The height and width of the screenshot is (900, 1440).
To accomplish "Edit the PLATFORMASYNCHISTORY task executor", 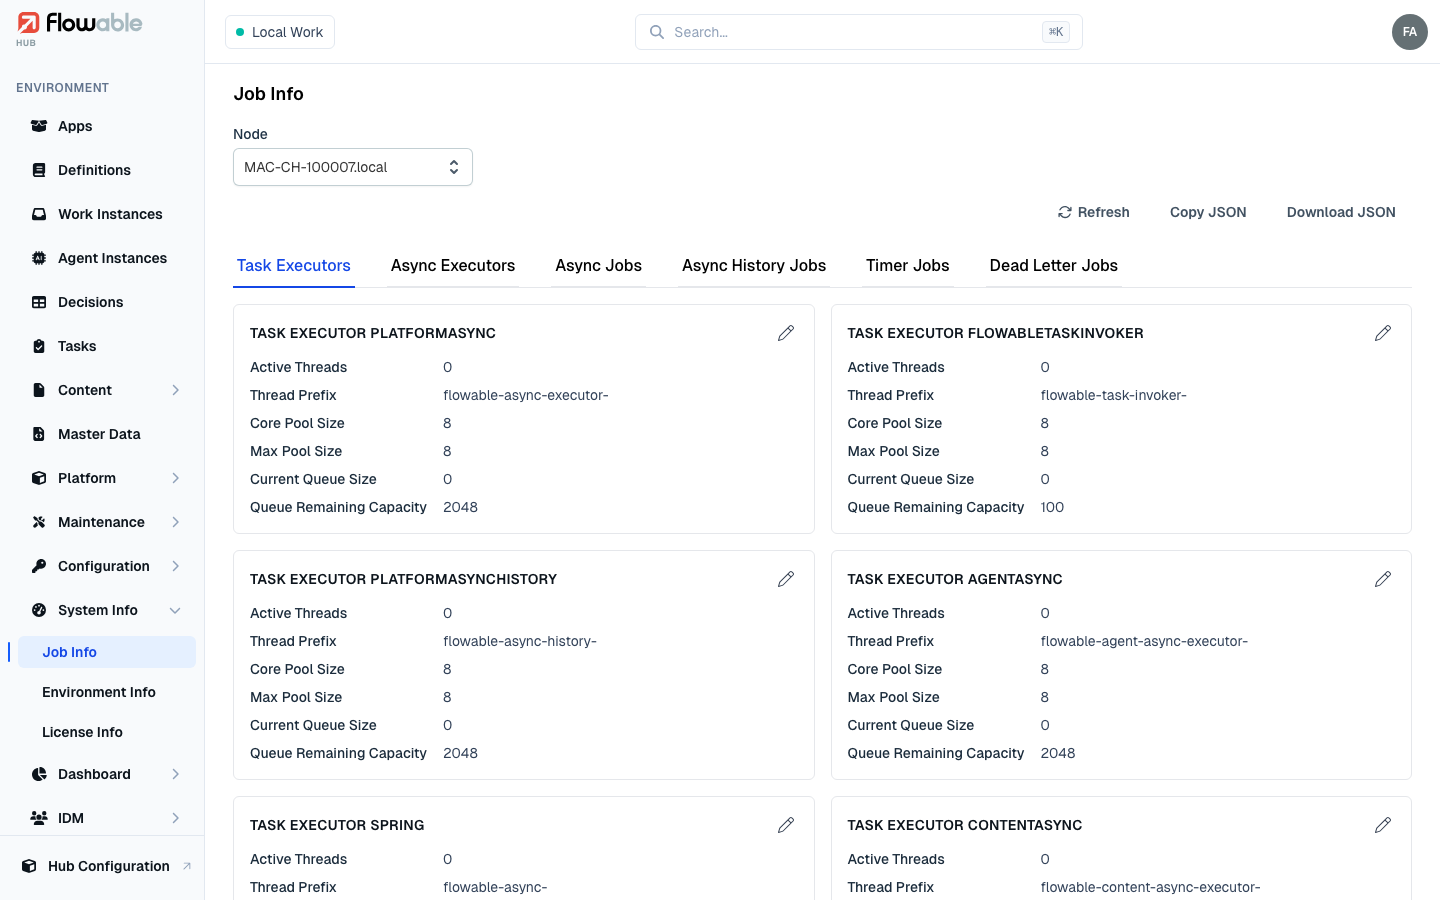I will tap(786, 579).
